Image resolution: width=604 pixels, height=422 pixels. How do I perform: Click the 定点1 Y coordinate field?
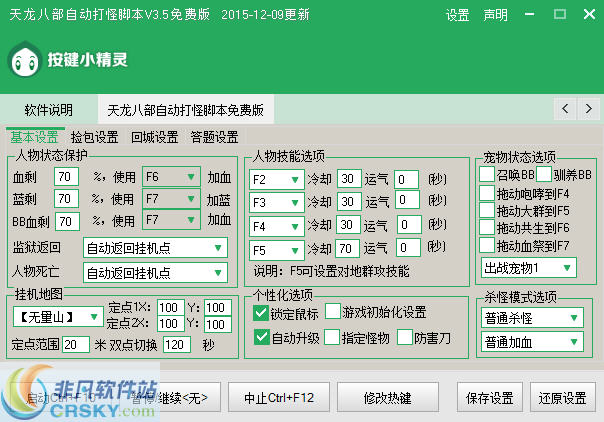click(218, 307)
